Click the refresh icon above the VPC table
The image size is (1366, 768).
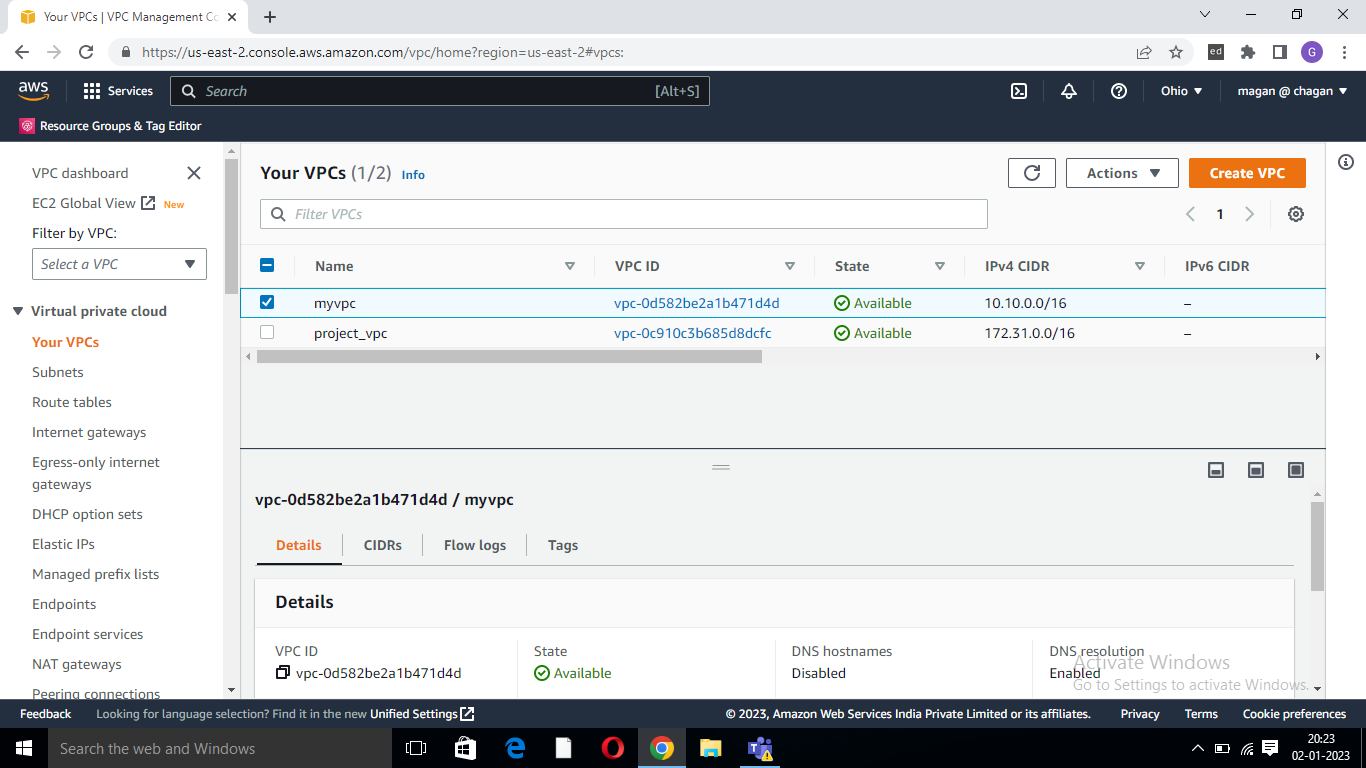coord(1031,172)
